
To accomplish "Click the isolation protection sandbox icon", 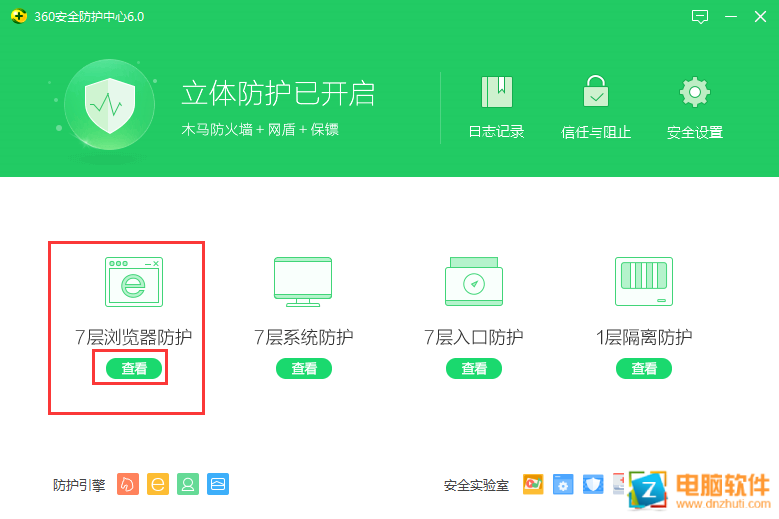I will point(644,282).
